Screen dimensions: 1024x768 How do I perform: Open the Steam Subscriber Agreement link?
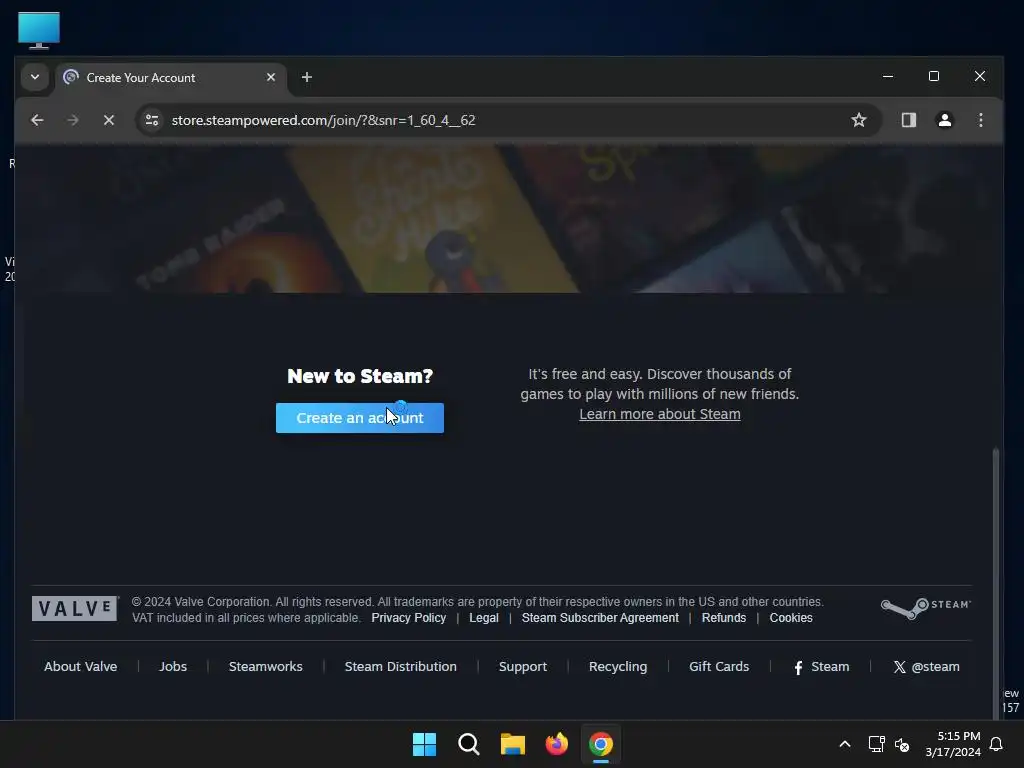coord(600,618)
